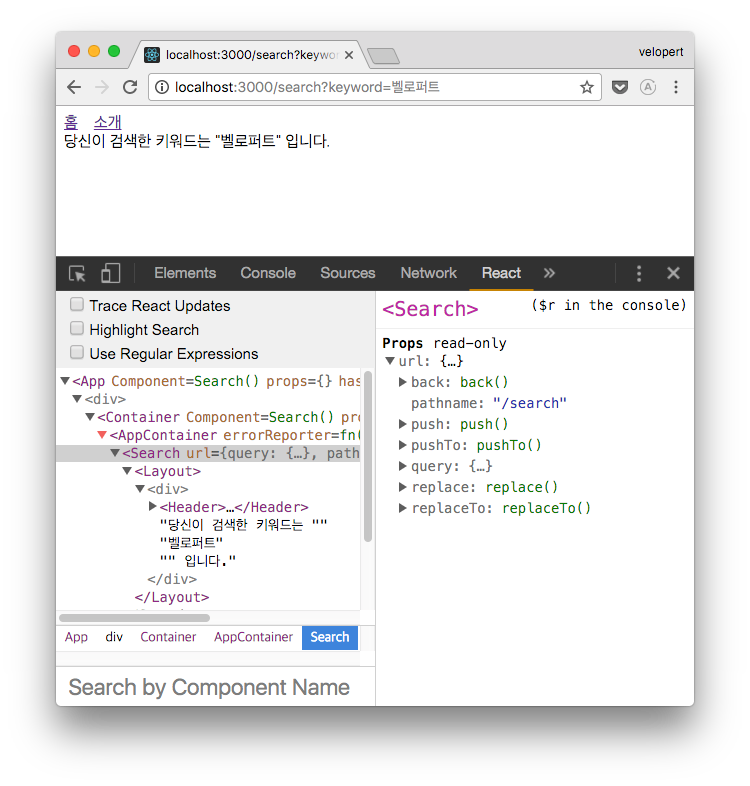The width and height of the screenshot is (750, 786).
Task: Click the Pocket extension icon
Action: [x=620, y=87]
